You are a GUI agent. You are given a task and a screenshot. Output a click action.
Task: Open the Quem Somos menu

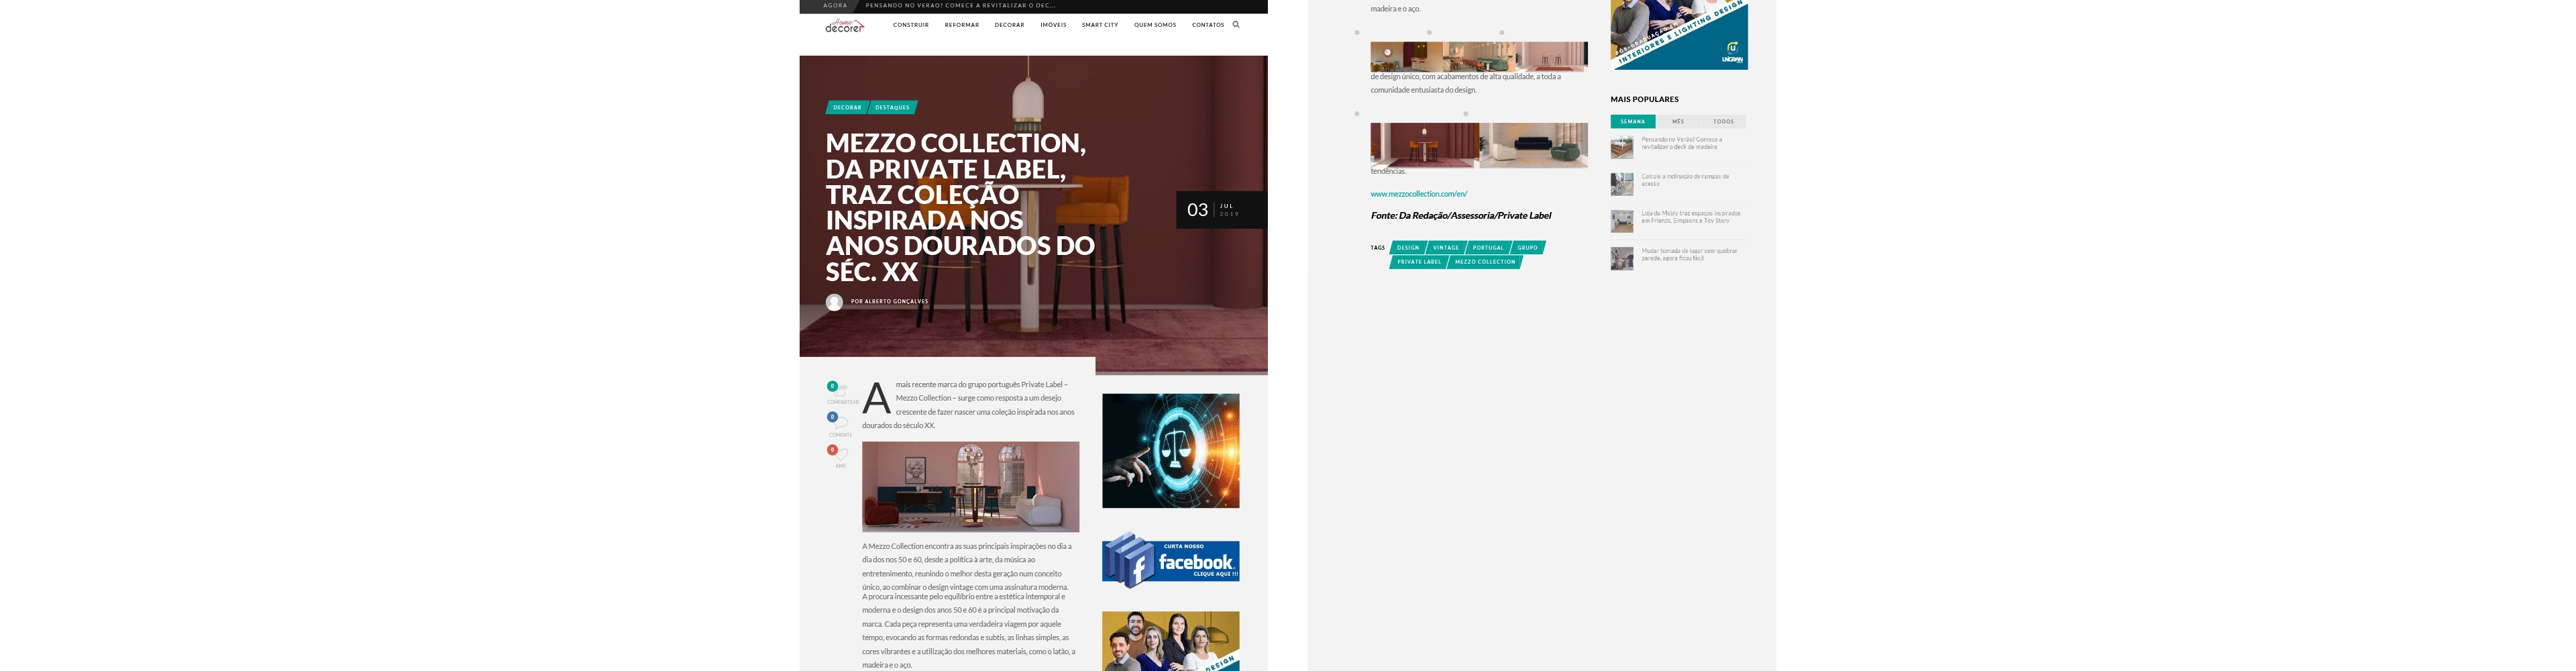pos(1155,25)
